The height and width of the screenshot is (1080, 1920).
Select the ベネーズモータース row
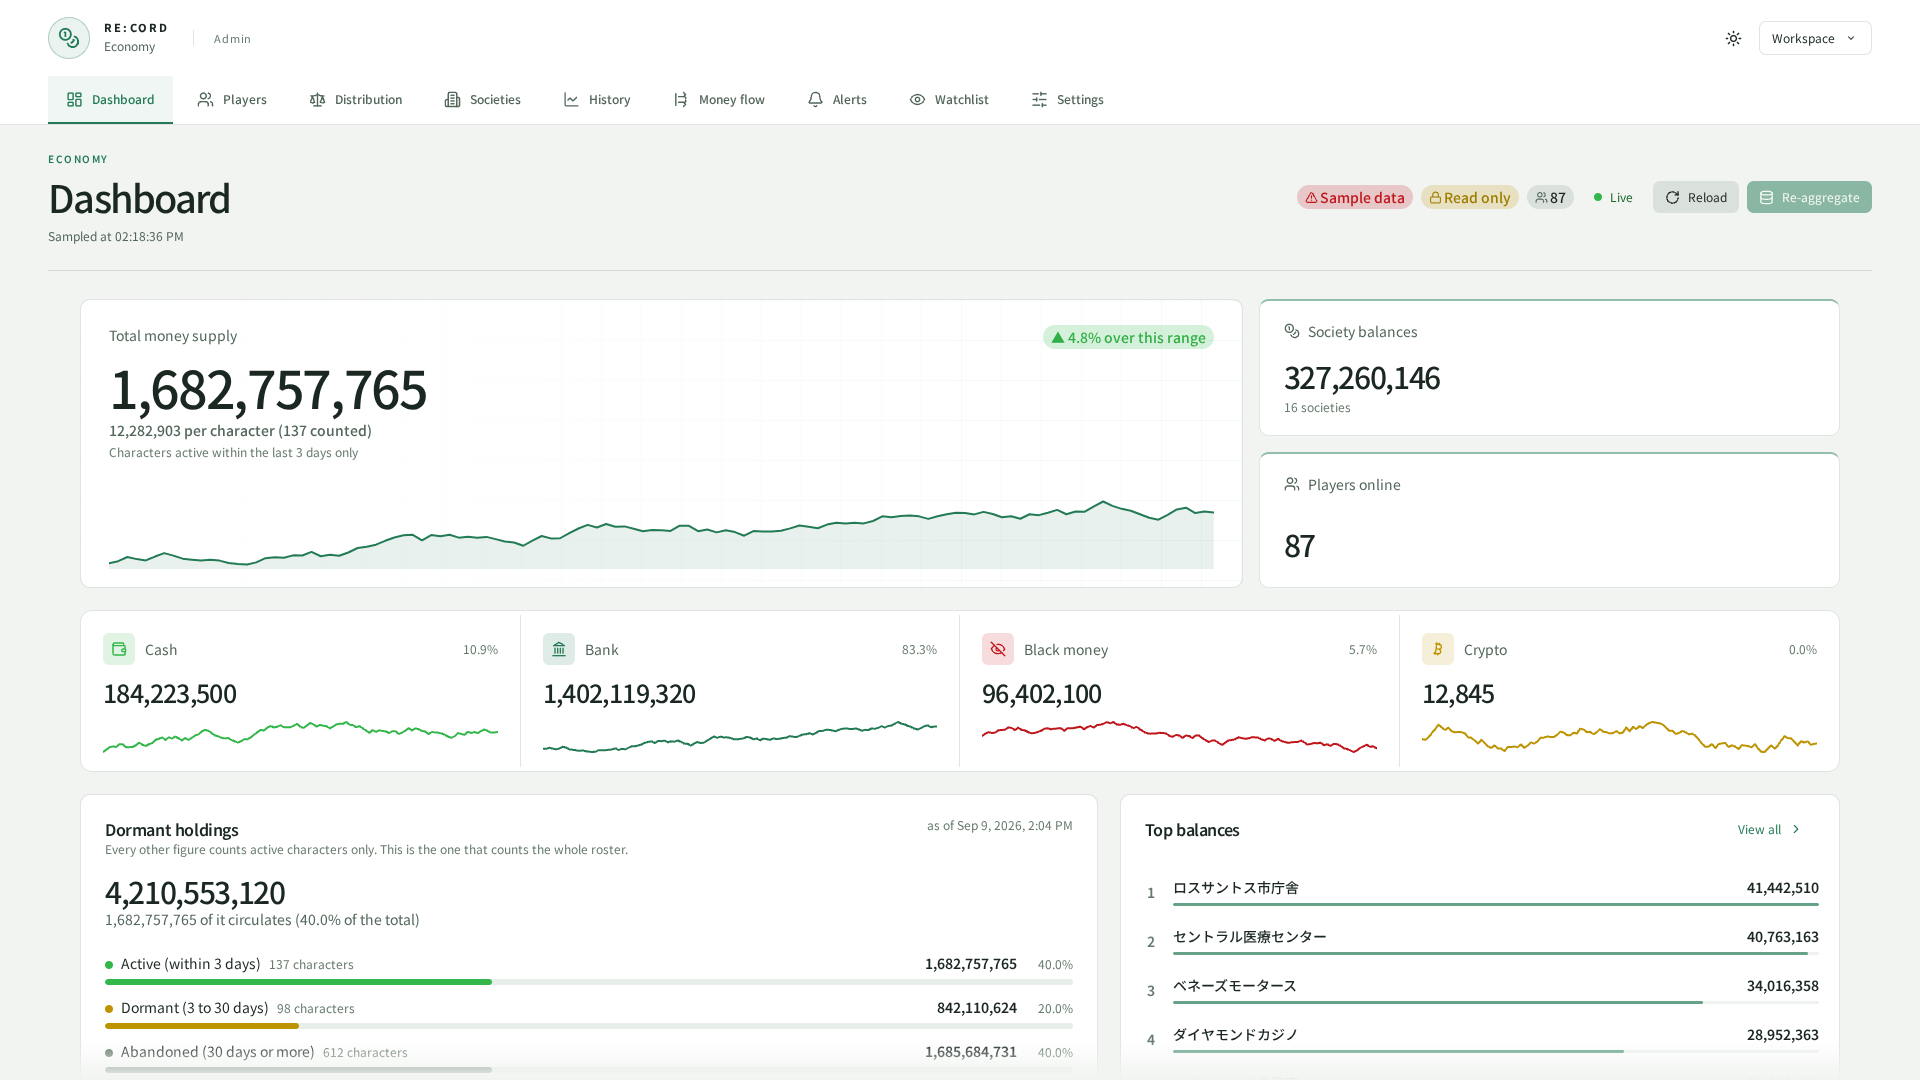[x=1482, y=990]
